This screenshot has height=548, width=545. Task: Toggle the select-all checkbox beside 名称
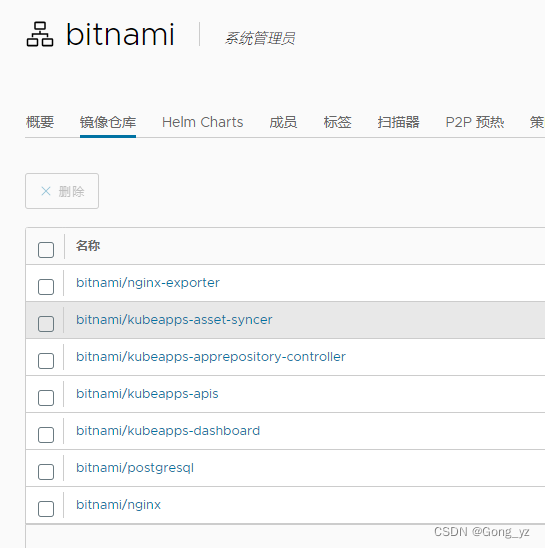[x=46, y=250]
